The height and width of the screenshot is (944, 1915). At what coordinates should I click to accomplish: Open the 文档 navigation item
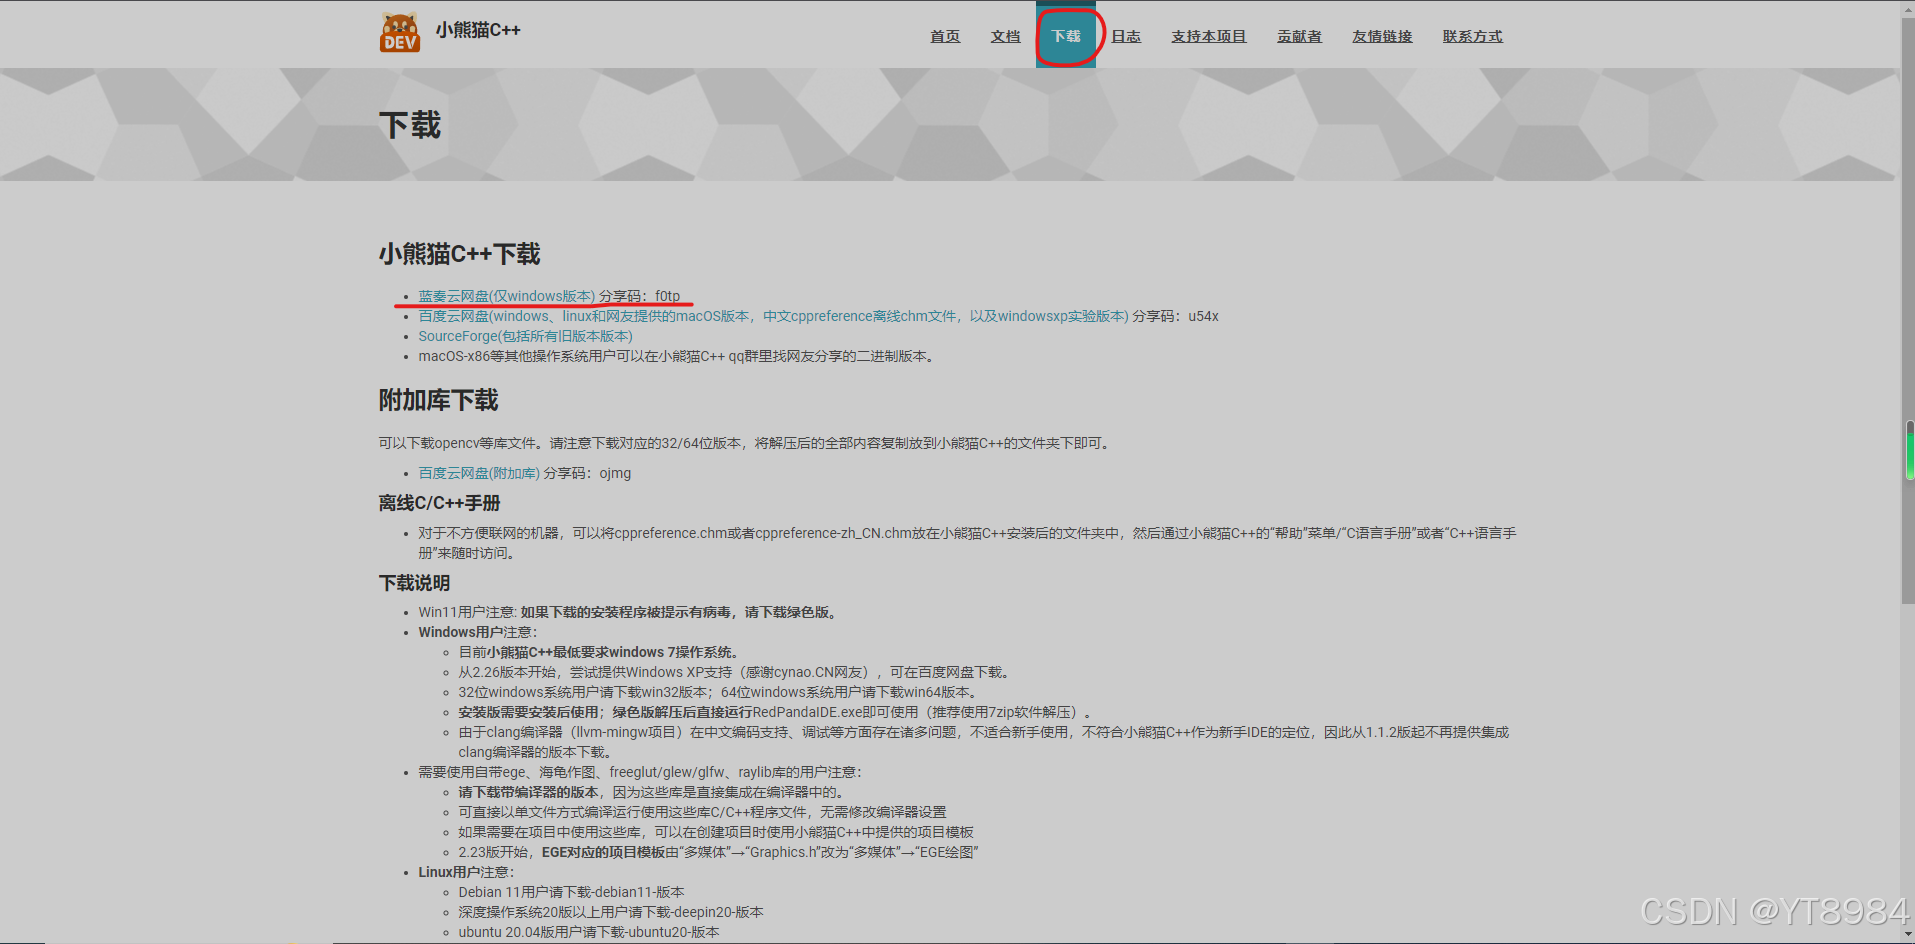click(1006, 36)
